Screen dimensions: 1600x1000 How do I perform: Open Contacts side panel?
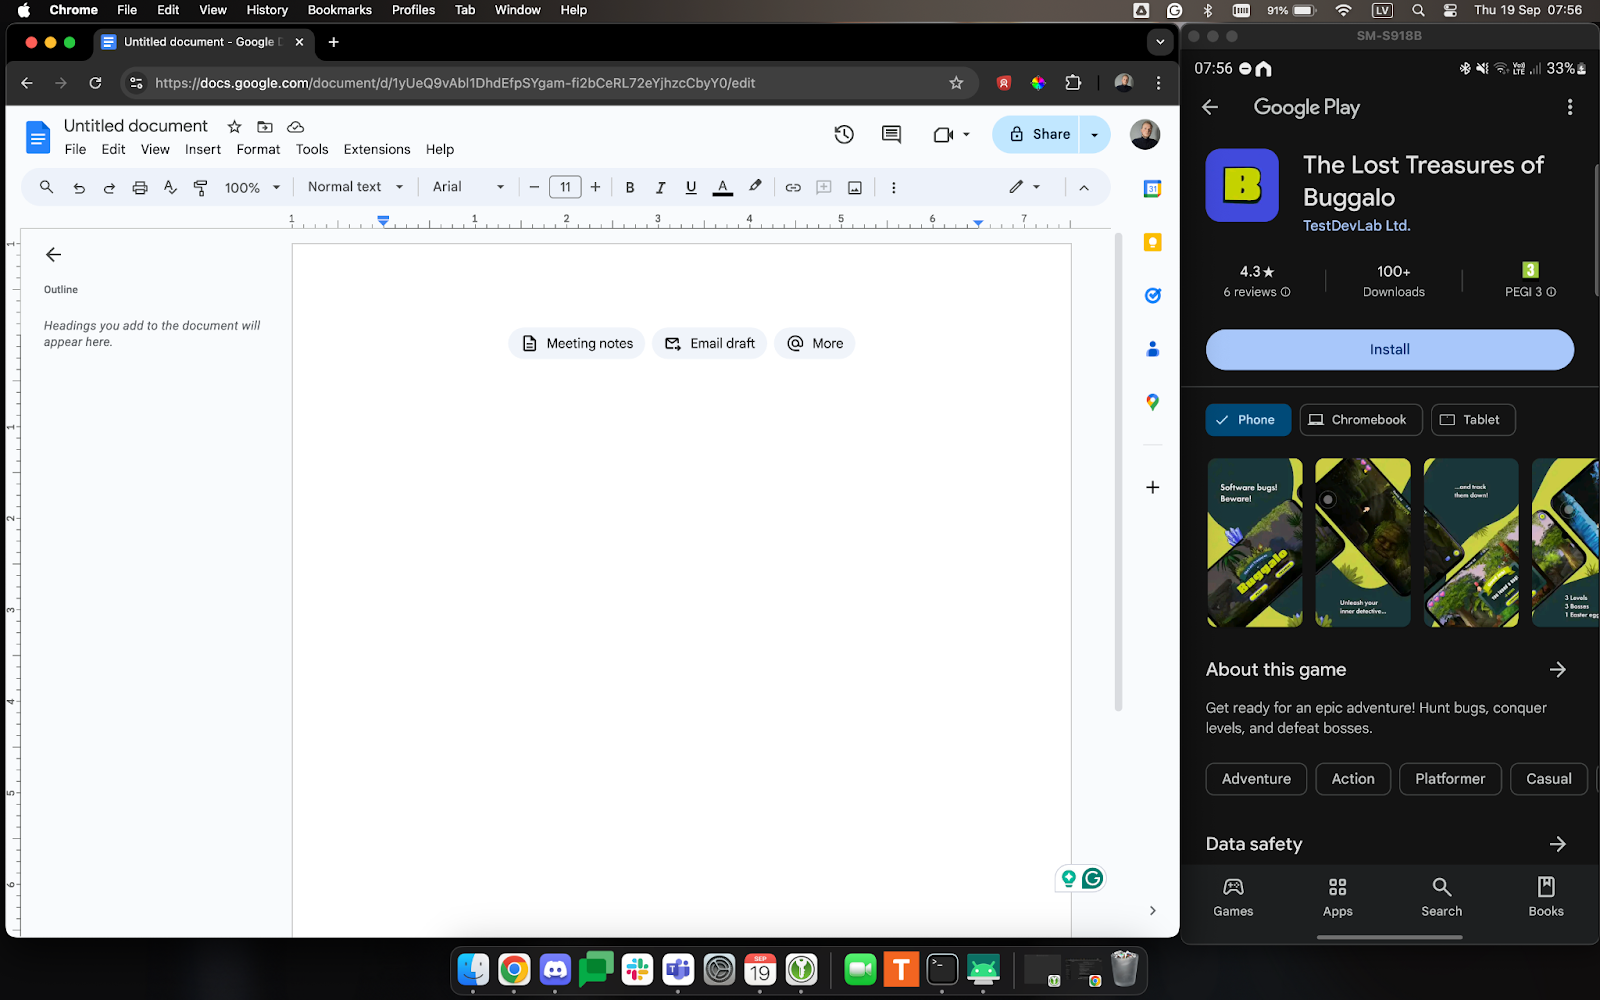1152,348
